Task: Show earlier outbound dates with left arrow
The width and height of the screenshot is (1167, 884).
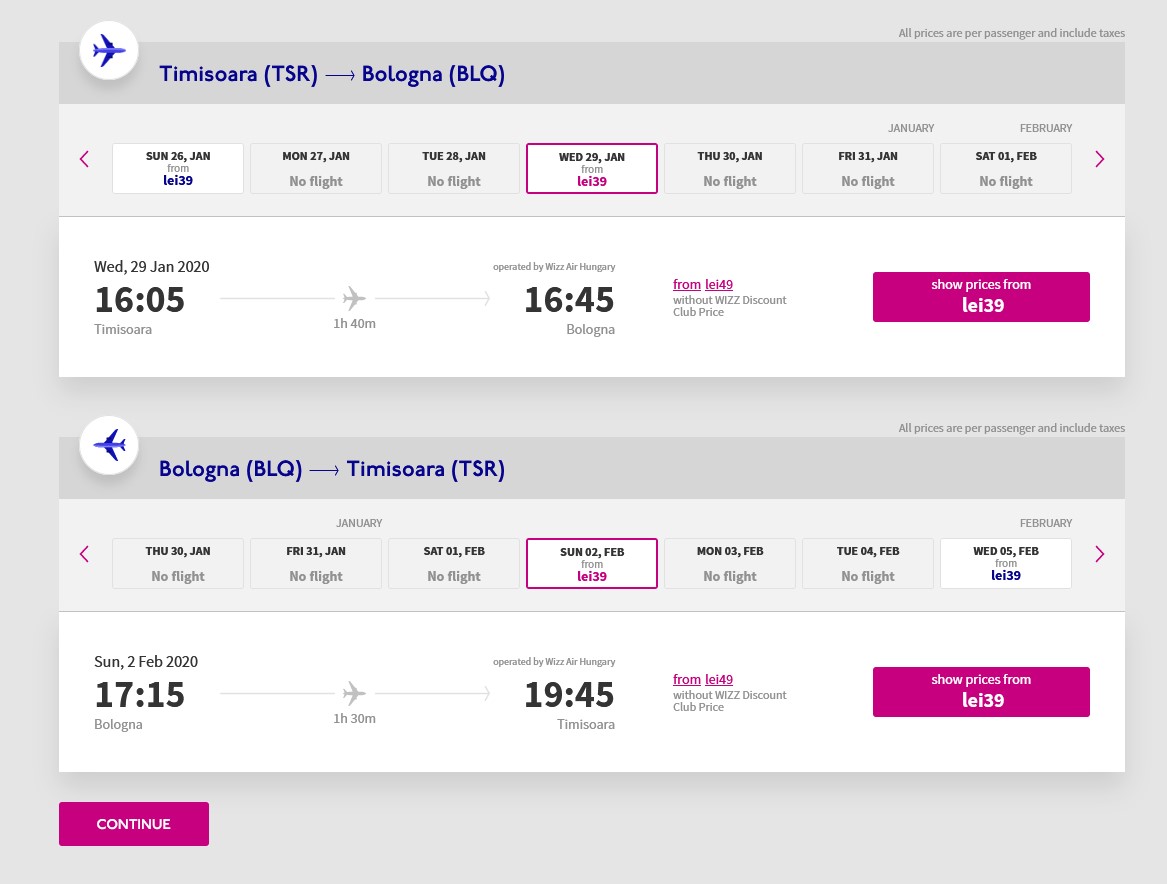Action: [84, 159]
